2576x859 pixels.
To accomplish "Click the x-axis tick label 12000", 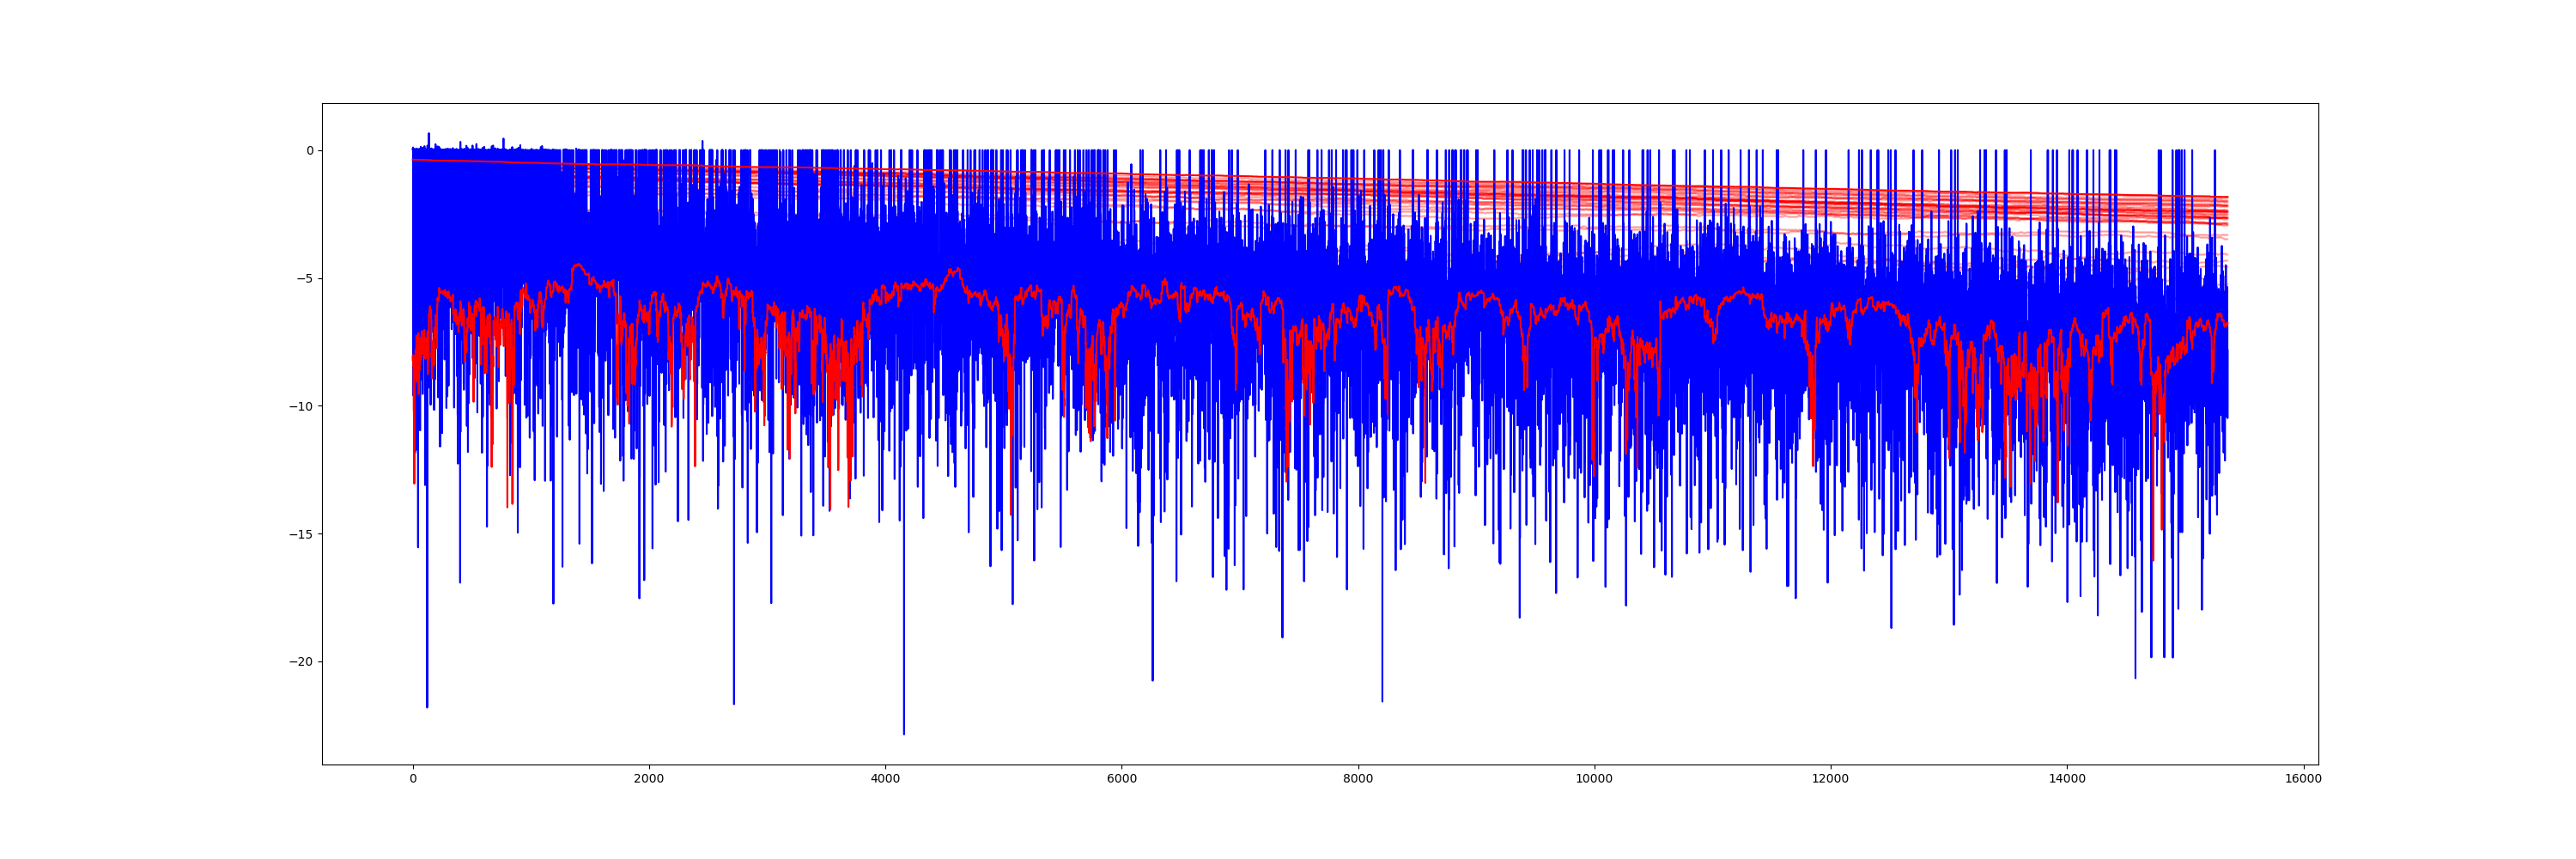I will click(x=1831, y=779).
